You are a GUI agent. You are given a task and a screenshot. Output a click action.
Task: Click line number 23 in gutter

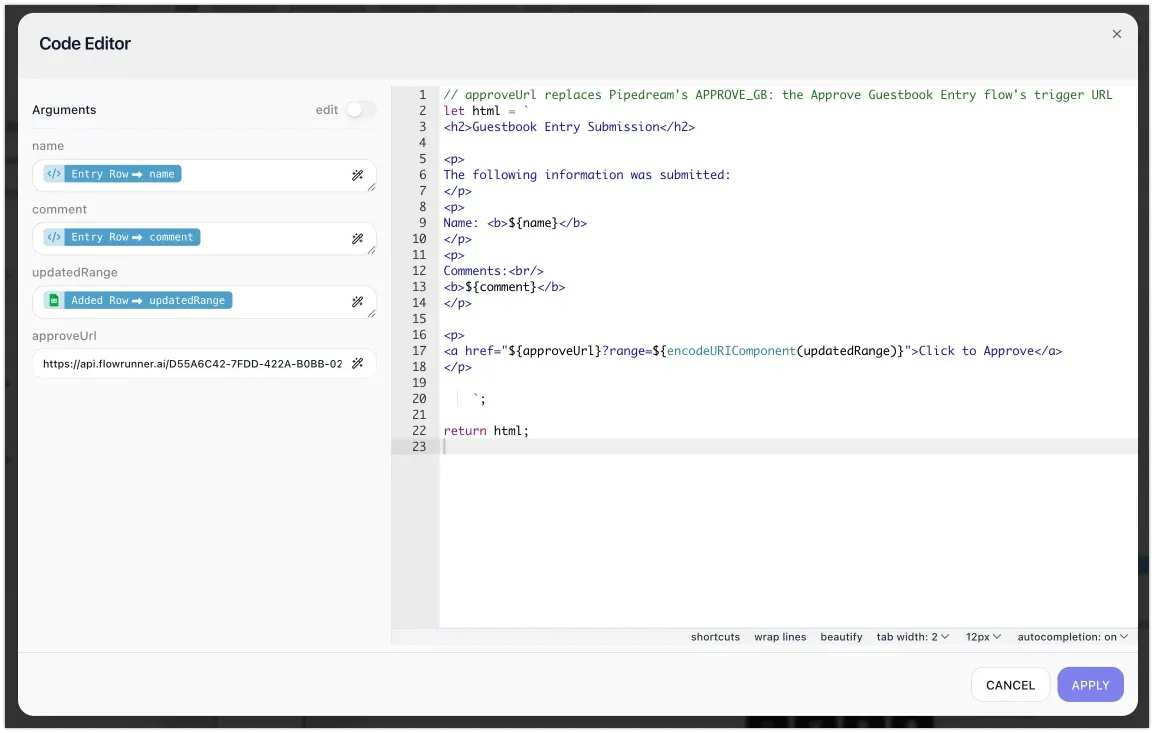pos(419,447)
